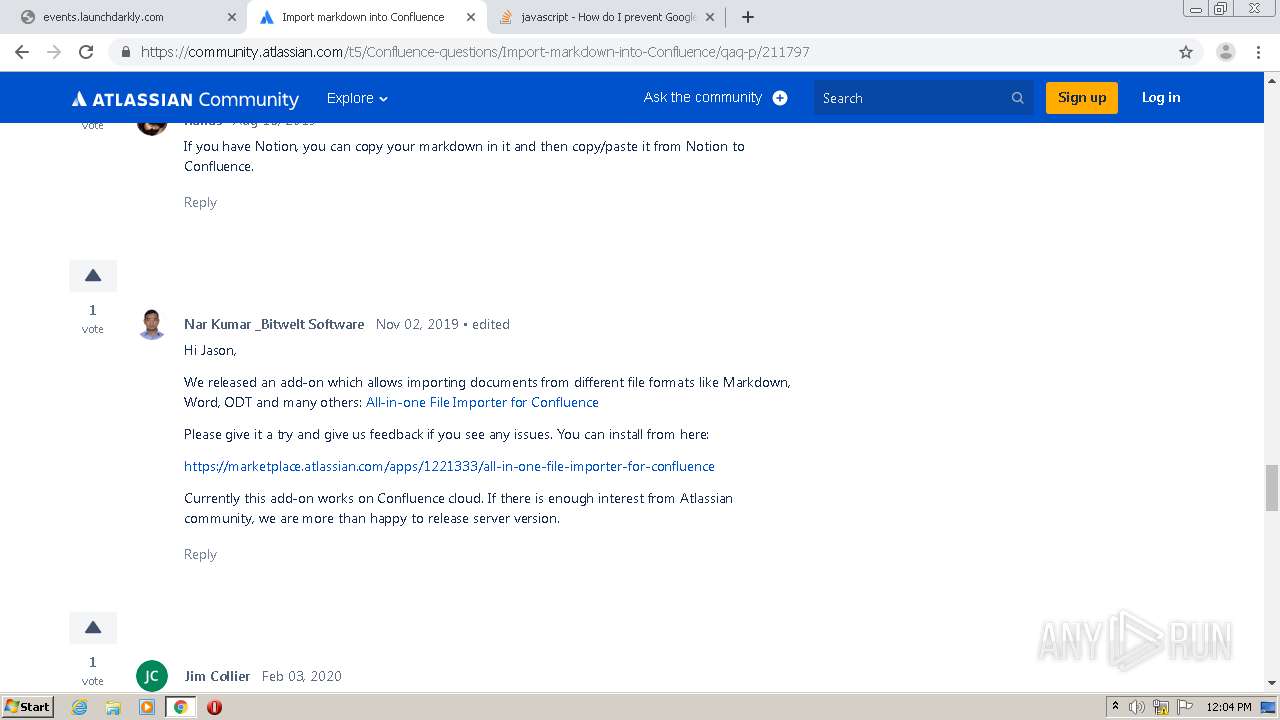Select the Chrome taskbar button

pos(180,707)
